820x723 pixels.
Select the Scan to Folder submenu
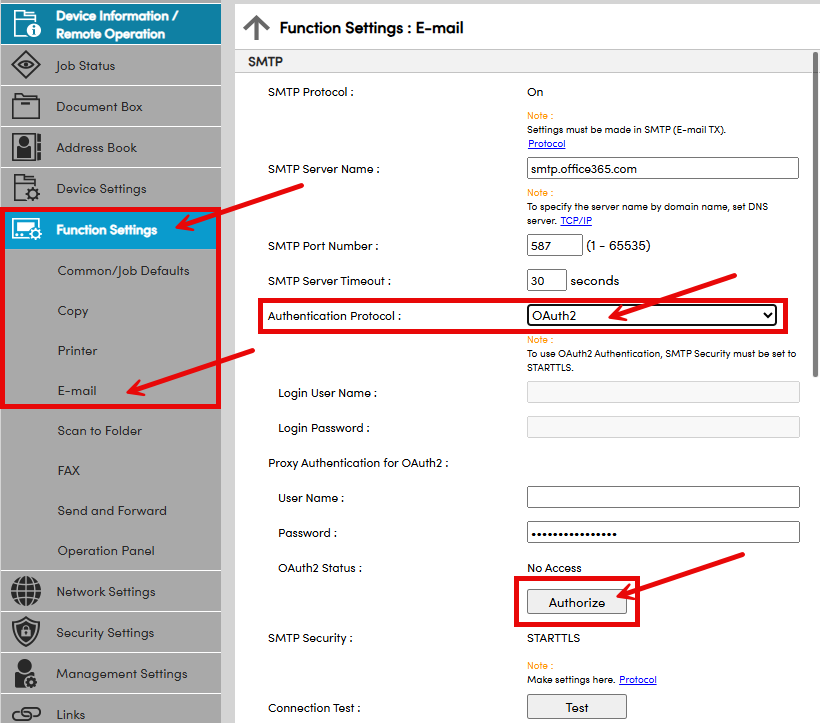[x=99, y=431]
